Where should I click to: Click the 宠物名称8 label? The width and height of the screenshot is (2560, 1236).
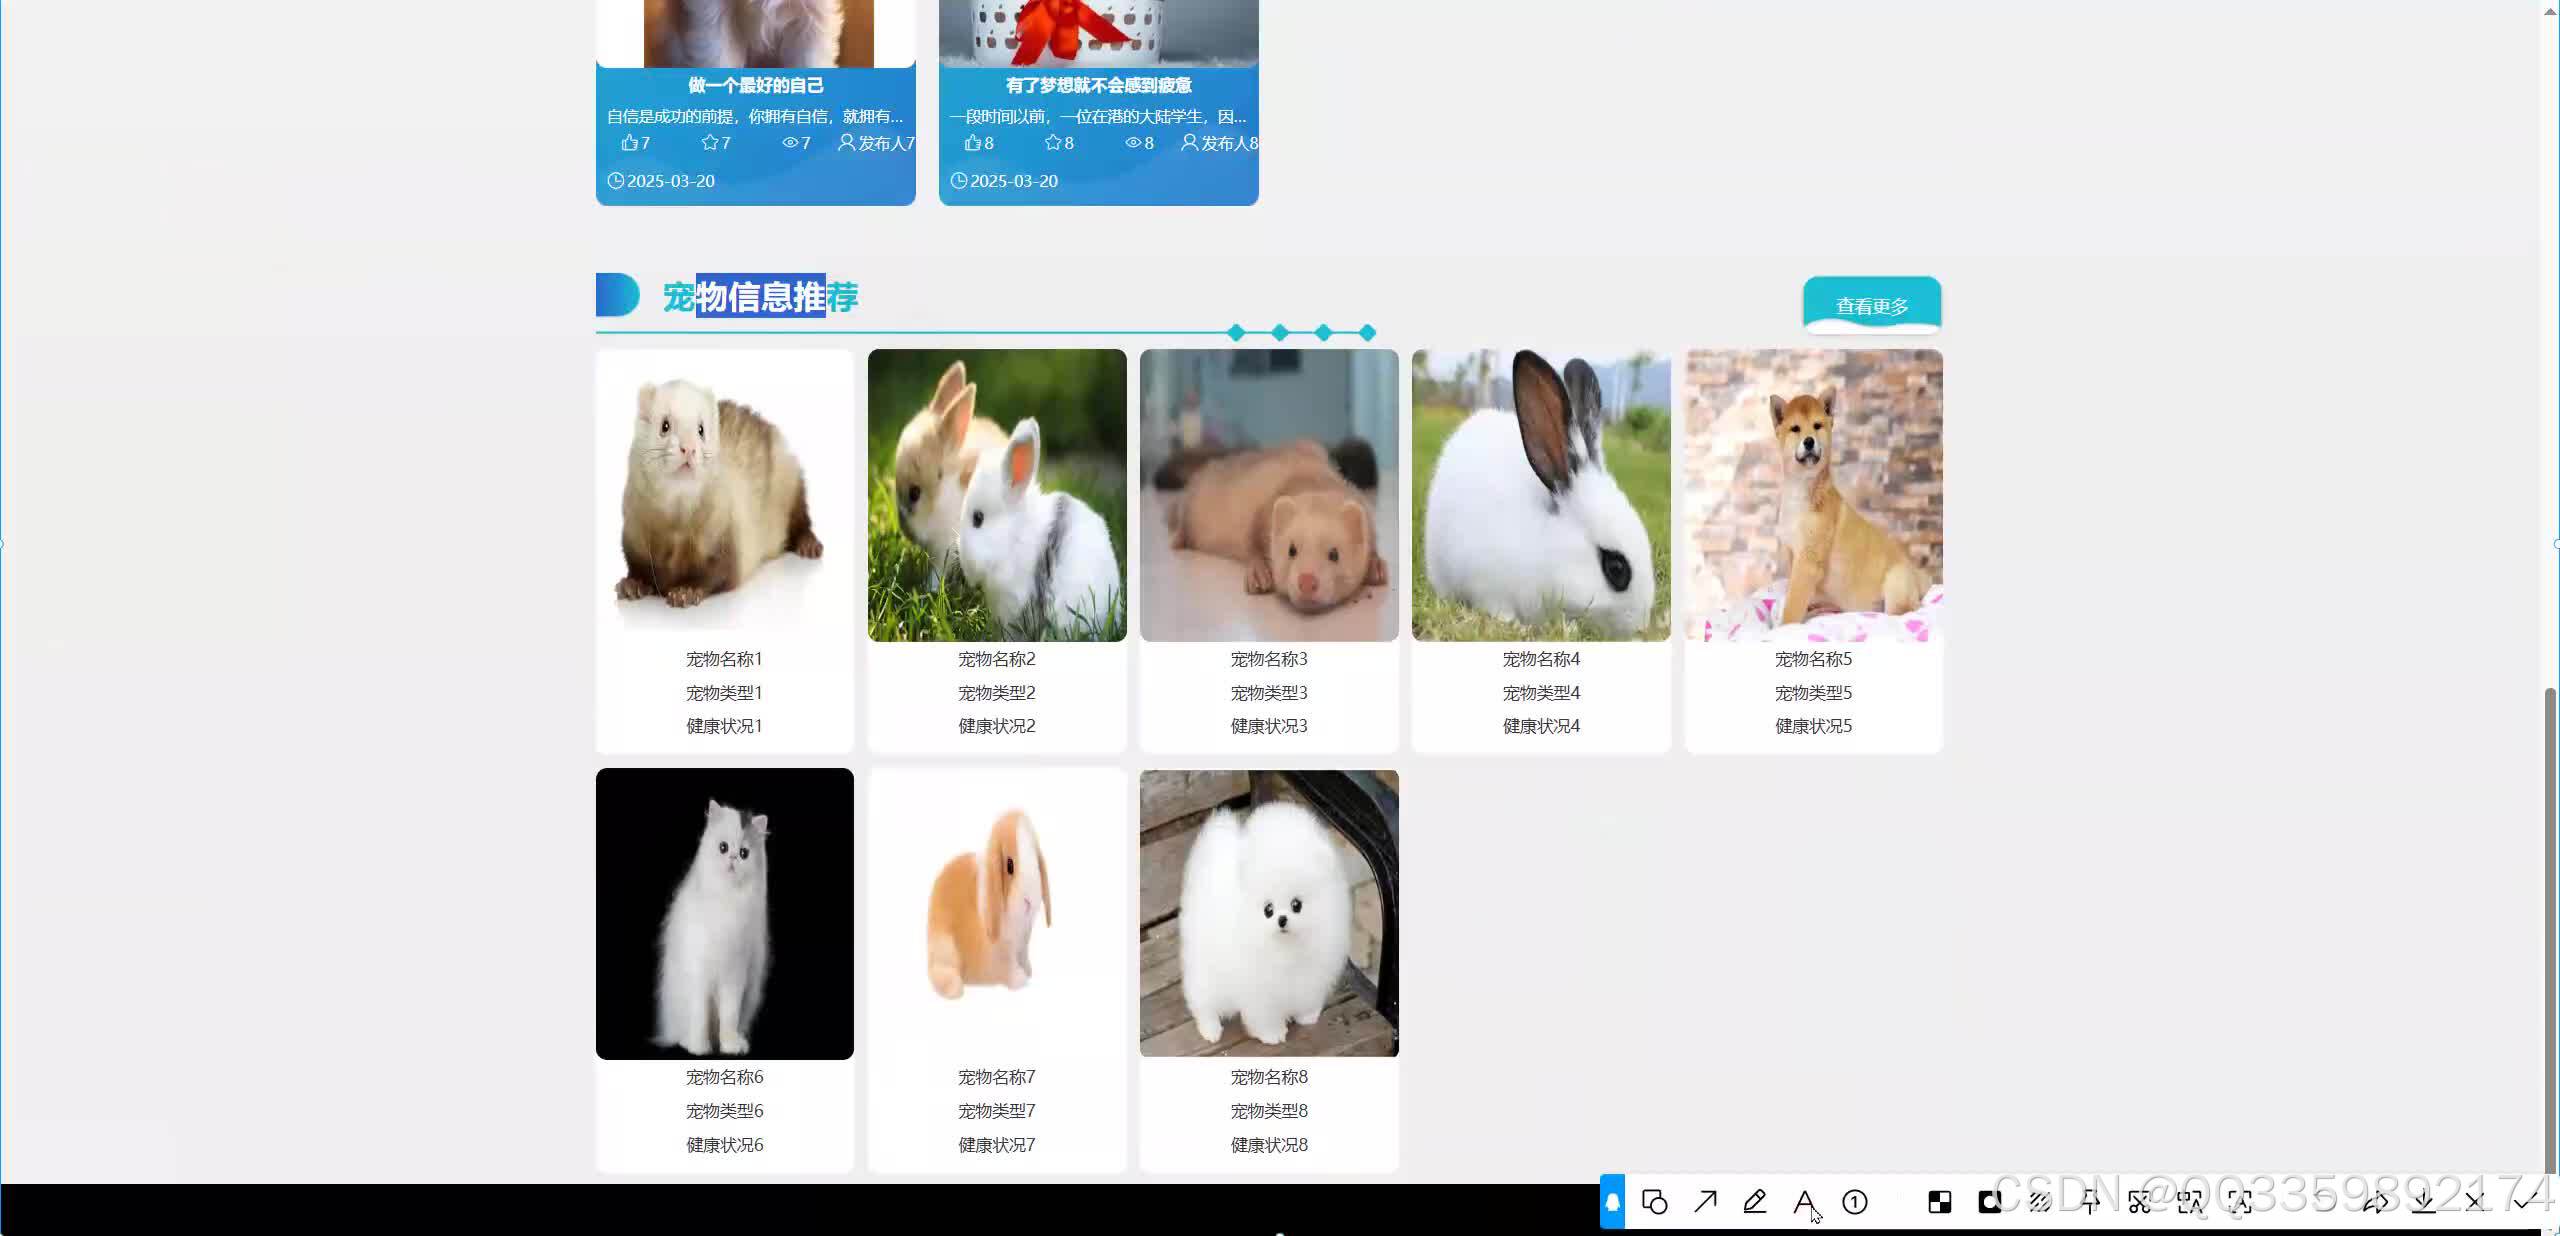pos(1268,1077)
